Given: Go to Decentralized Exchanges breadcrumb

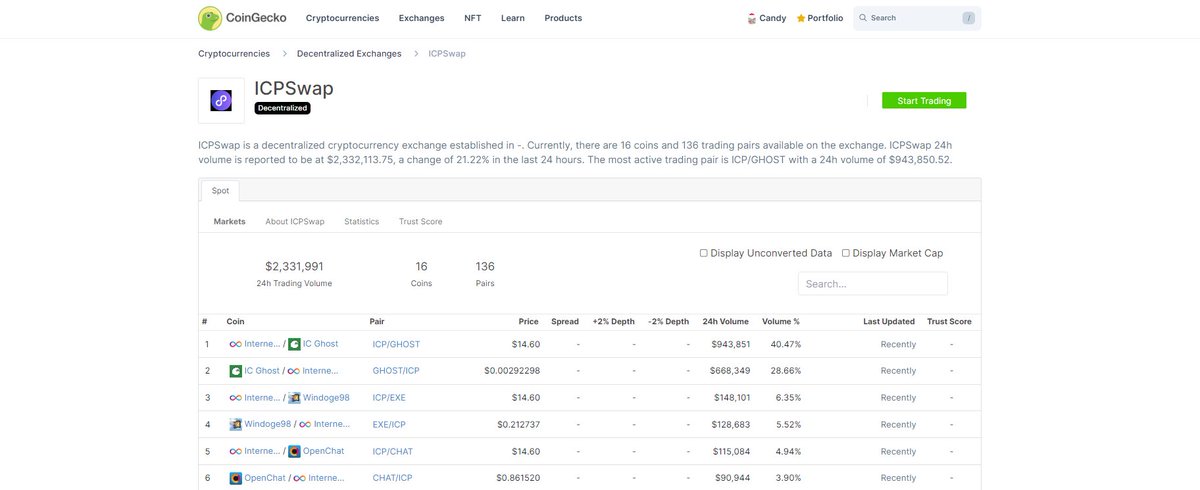Looking at the screenshot, I should [349, 53].
